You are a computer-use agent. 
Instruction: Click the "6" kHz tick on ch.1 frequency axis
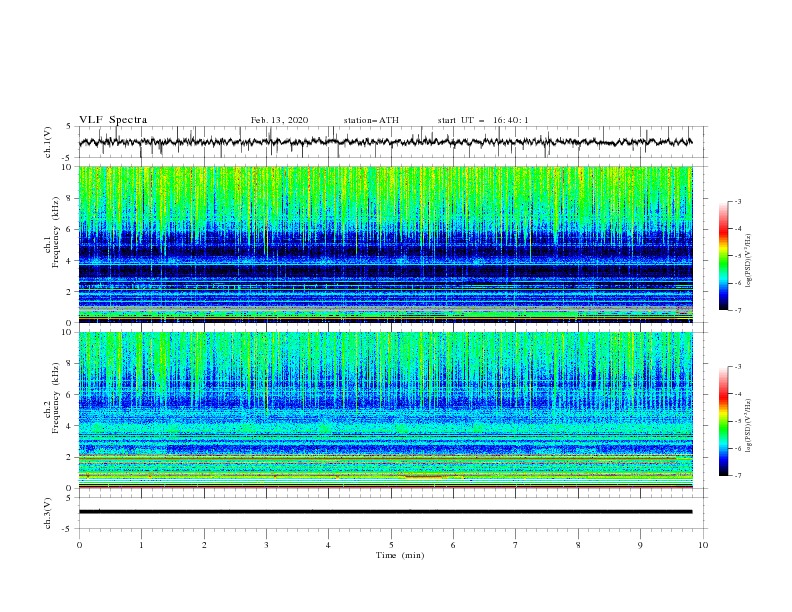click(x=69, y=229)
